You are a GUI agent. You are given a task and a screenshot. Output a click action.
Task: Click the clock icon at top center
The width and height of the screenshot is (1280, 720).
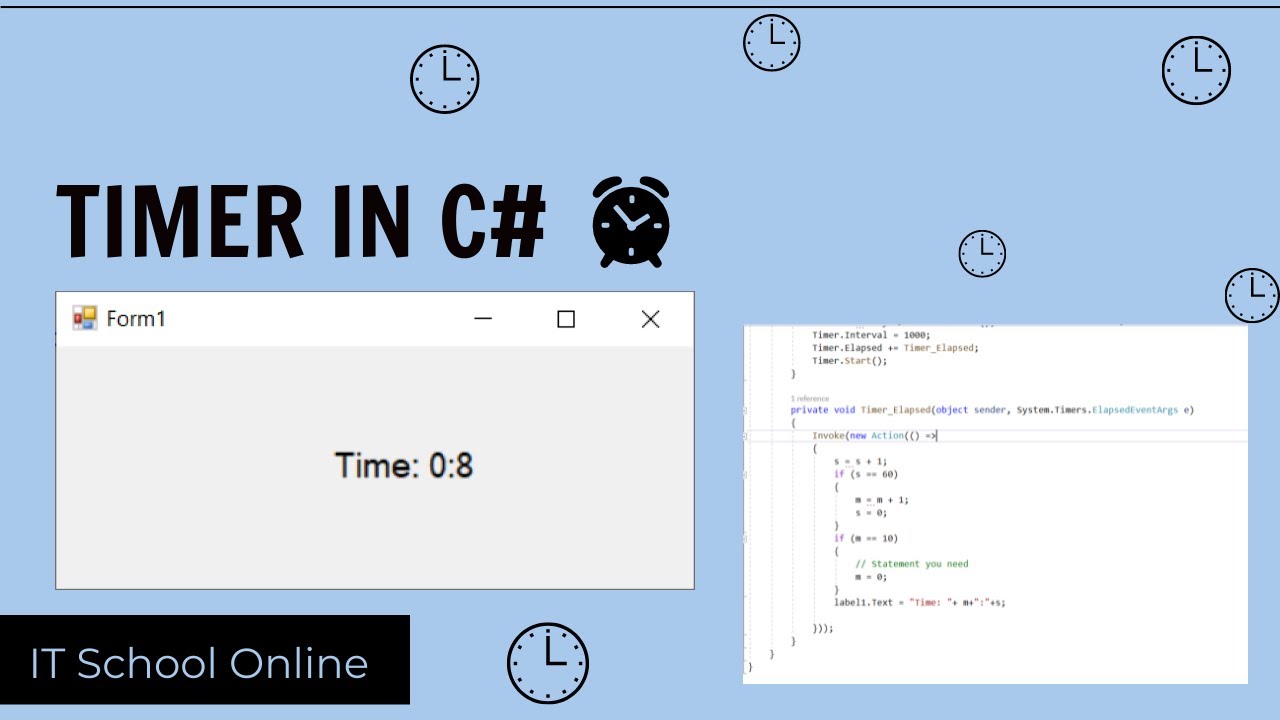tap(771, 42)
